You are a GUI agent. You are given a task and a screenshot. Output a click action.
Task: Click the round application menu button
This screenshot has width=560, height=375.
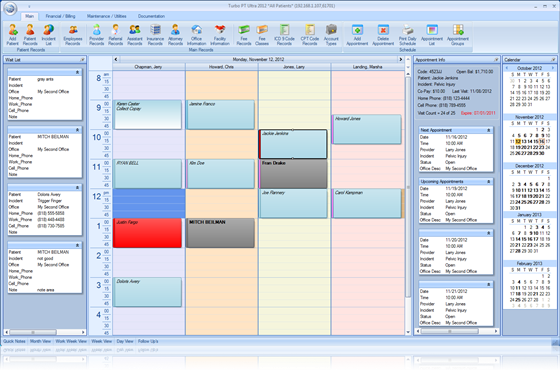click(x=10, y=8)
